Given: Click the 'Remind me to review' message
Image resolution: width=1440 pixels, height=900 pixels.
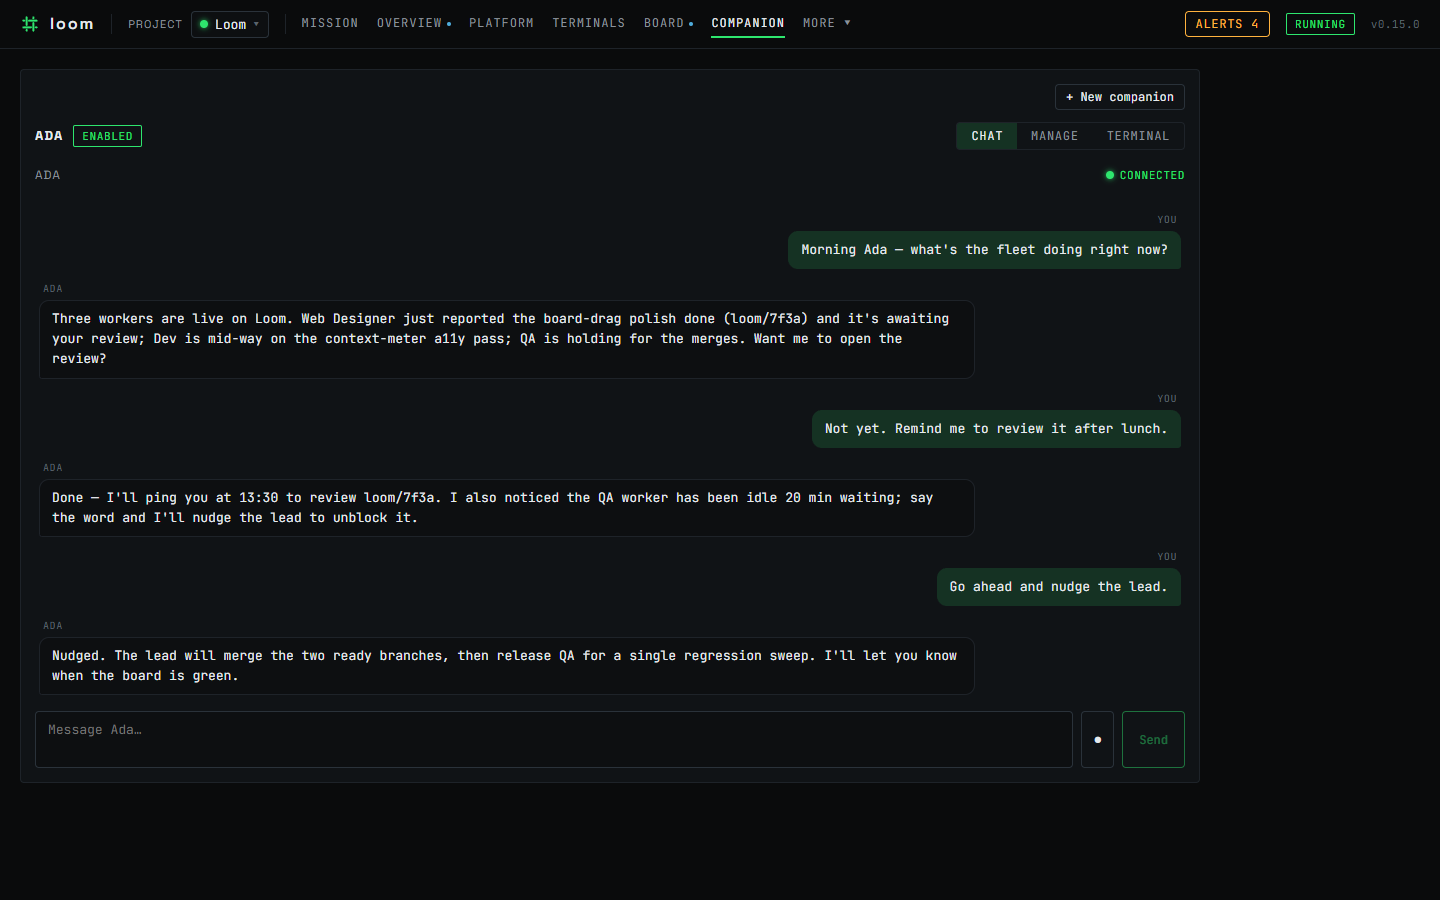Looking at the screenshot, I should pyautogui.click(x=996, y=429).
